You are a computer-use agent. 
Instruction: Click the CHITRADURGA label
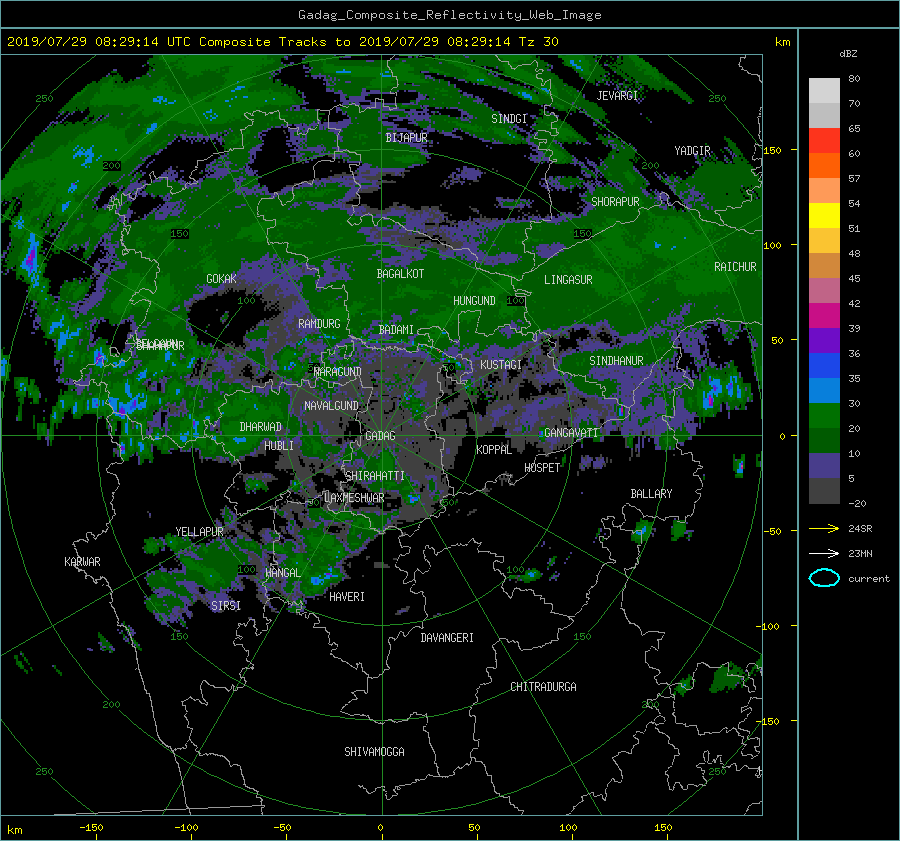(543, 687)
